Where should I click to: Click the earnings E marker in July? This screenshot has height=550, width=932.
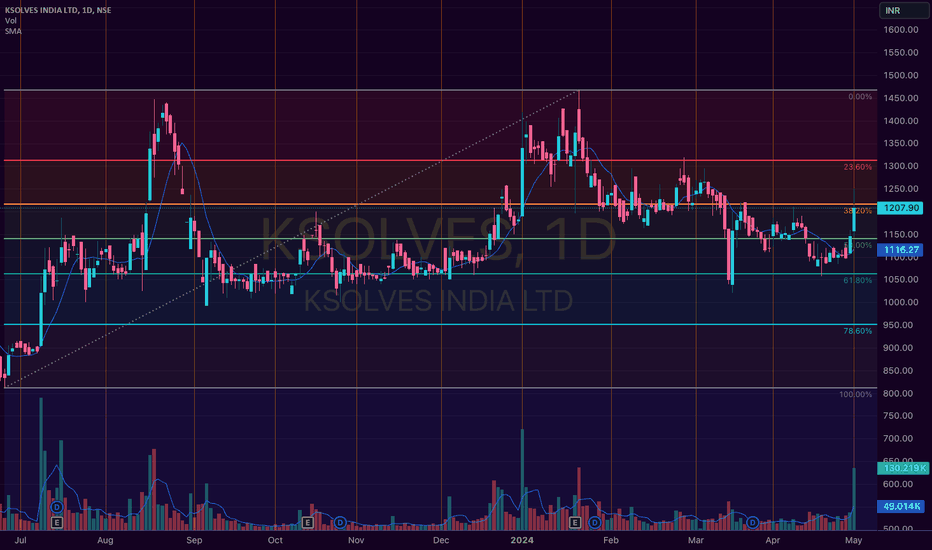pos(56,523)
